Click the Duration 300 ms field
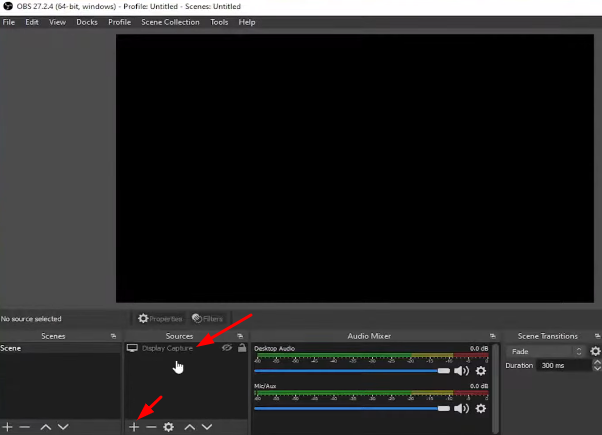Screen dimensions: 602x435 564,366
